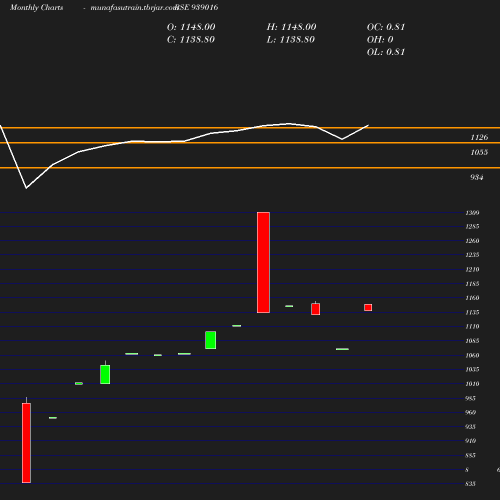Click the 1260 price axis label
Screen dimensions: 500x500
(472, 241)
